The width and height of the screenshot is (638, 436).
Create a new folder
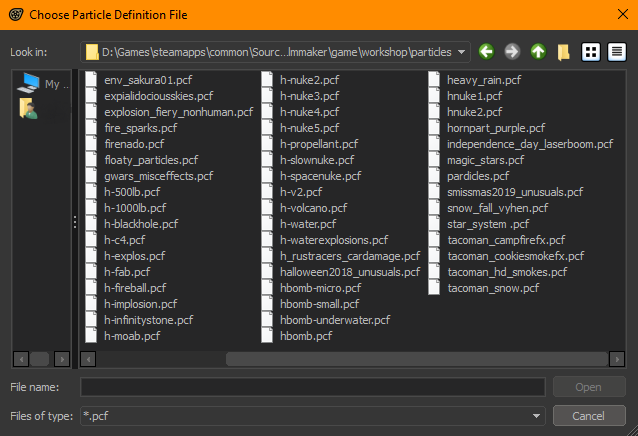coord(564,52)
